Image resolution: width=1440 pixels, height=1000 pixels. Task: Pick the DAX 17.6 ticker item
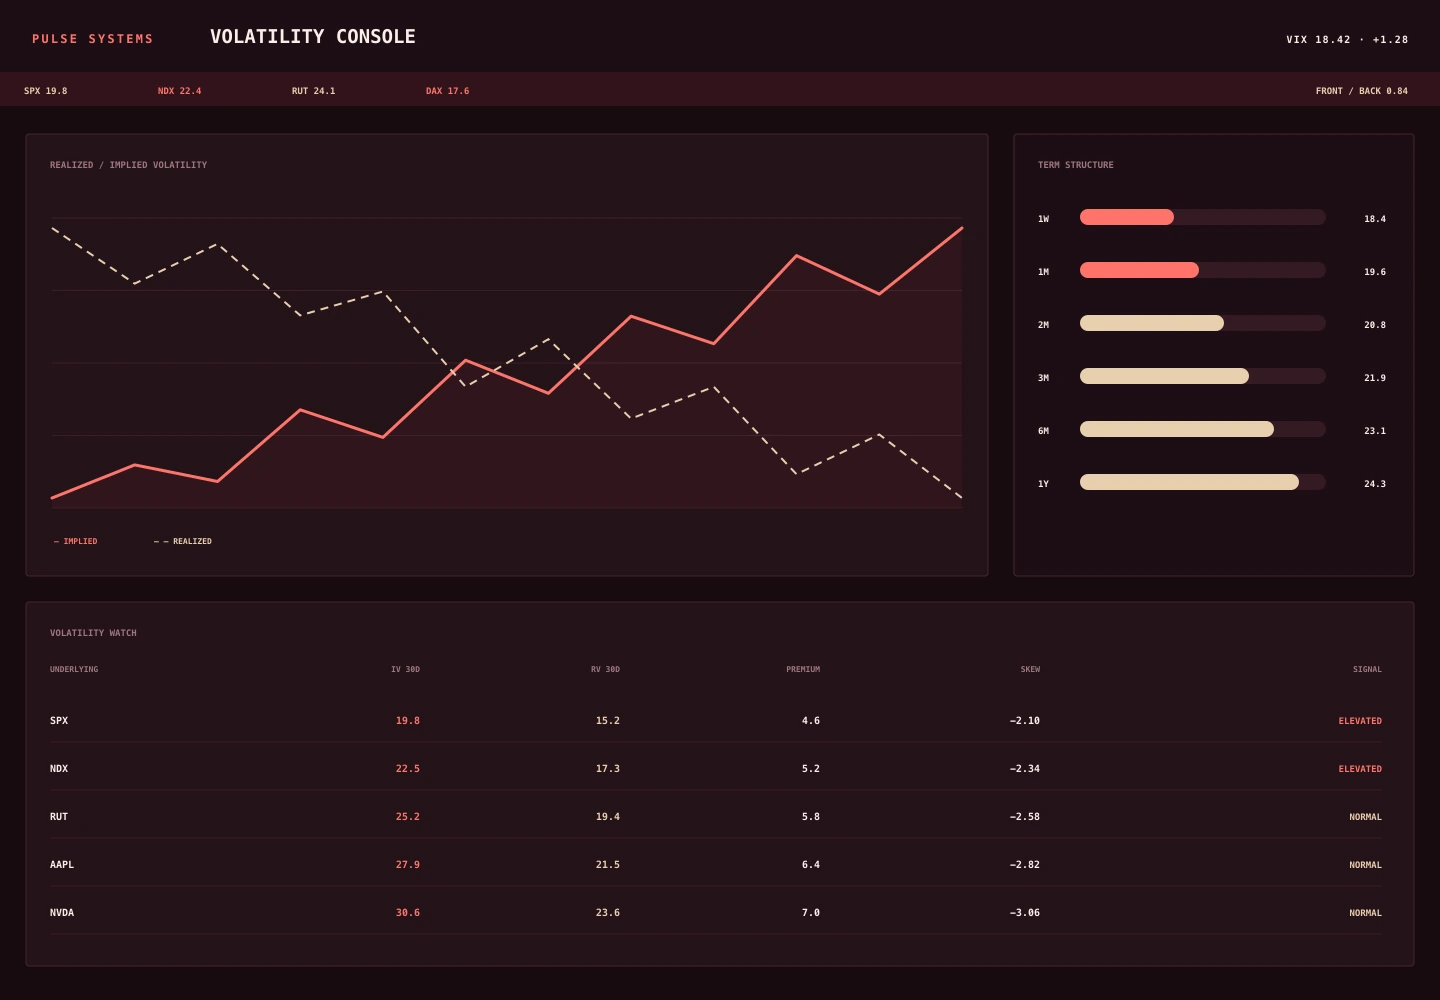[x=448, y=91]
